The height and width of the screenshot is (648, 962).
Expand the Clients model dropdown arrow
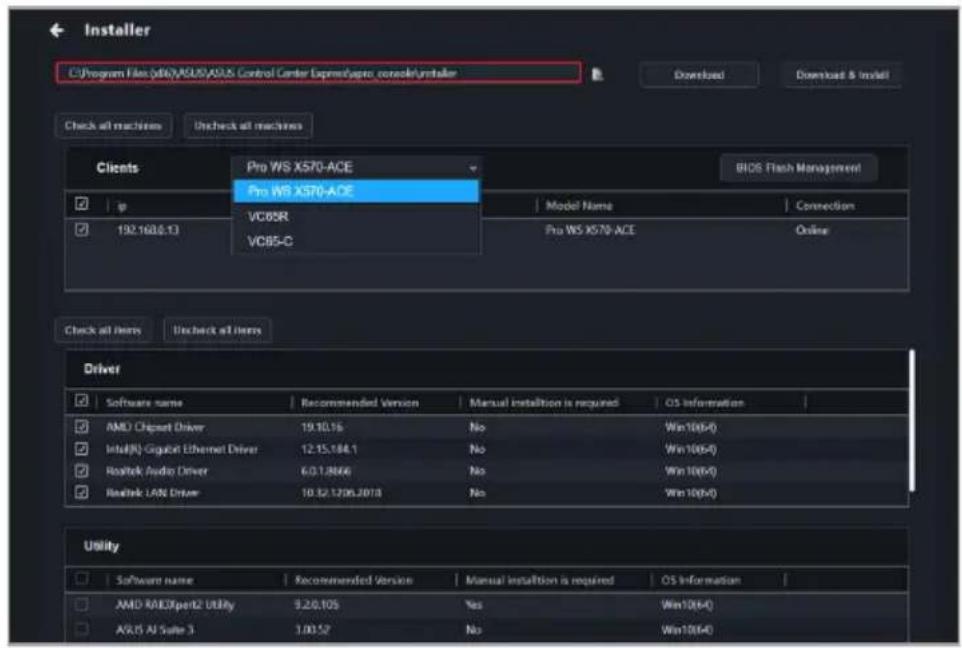click(x=472, y=168)
